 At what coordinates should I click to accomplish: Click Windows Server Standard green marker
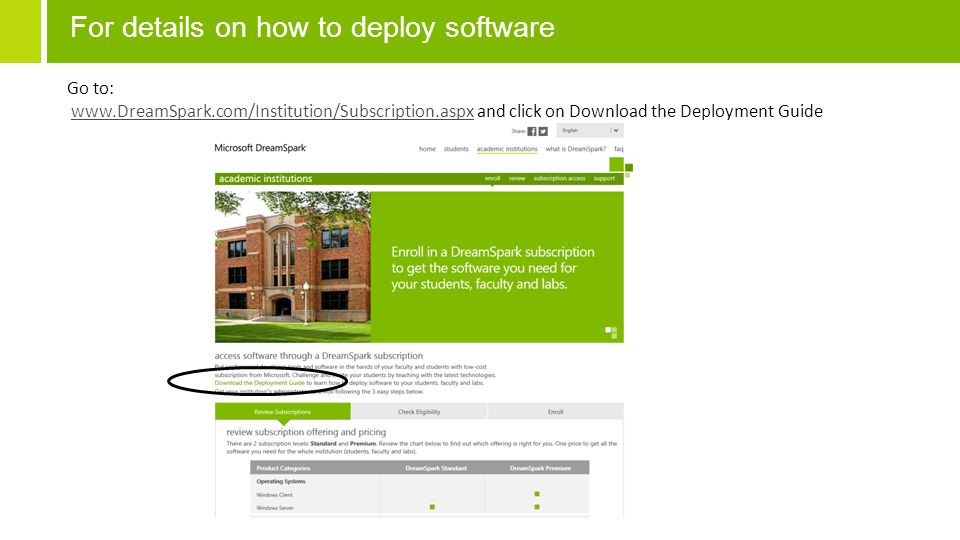pos(432,507)
